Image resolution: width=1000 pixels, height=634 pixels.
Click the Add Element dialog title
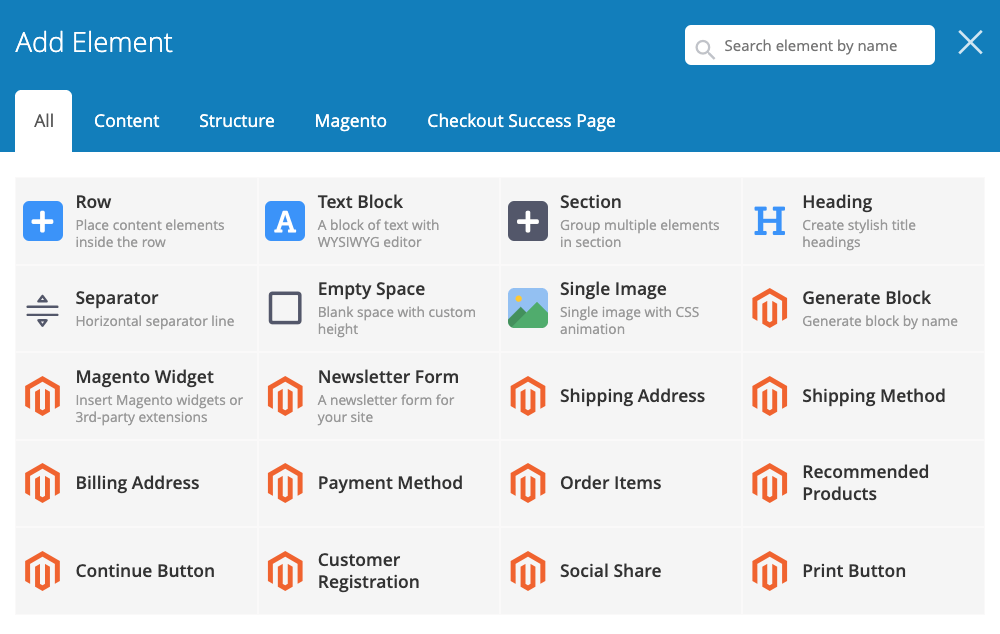94,43
